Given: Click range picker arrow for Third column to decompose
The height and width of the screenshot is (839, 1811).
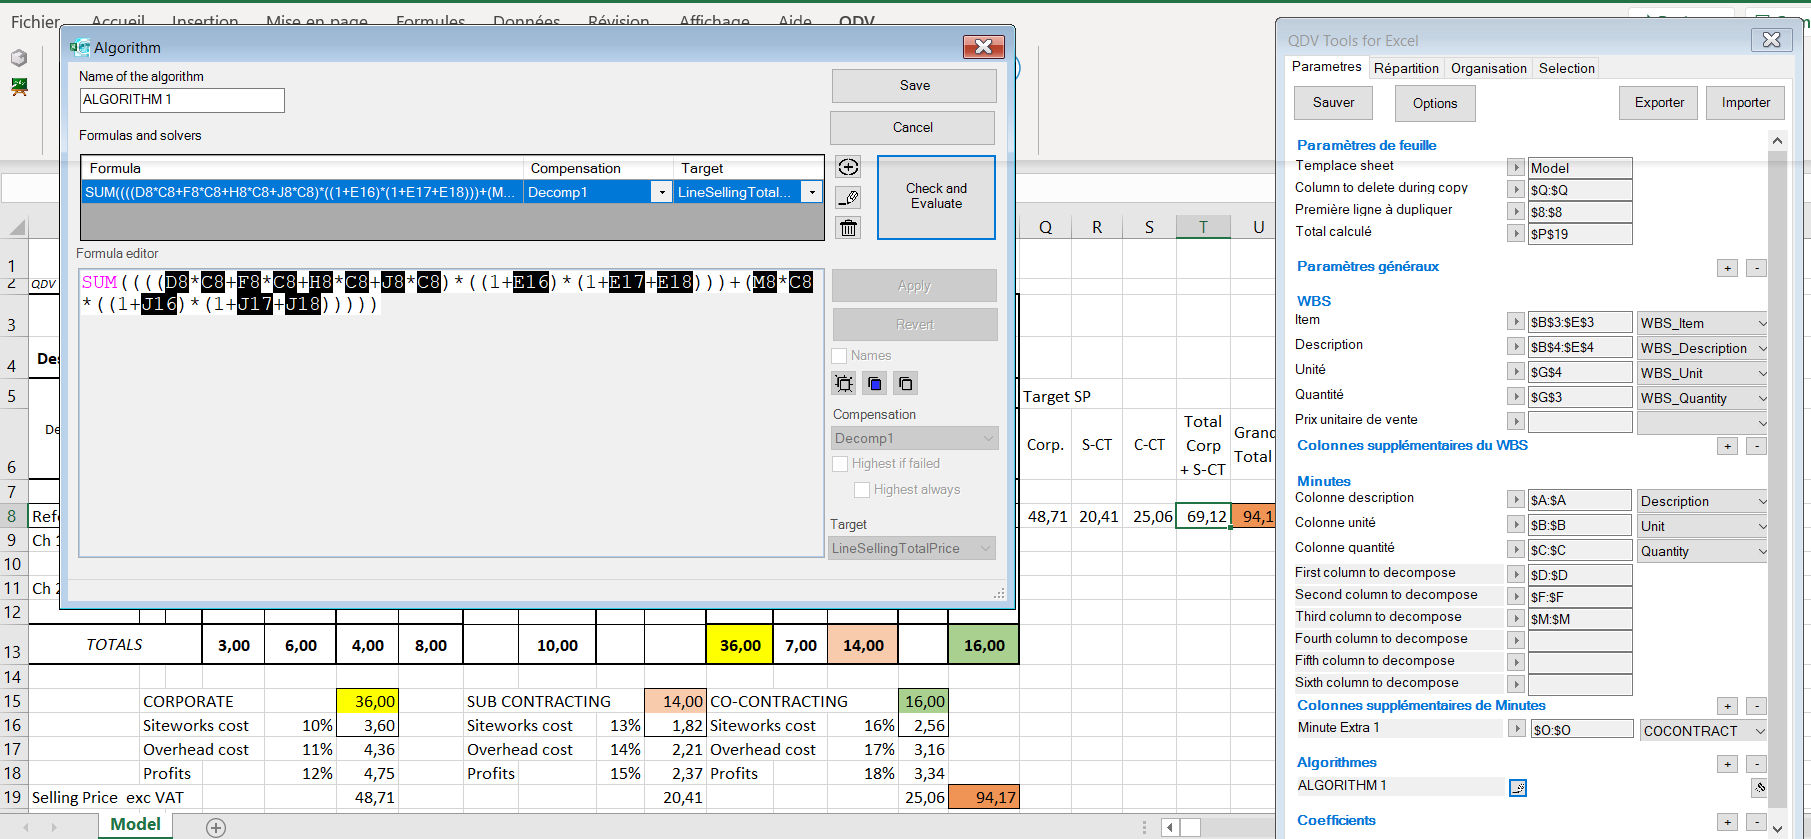Looking at the screenshot, I should pos(1516,619).
